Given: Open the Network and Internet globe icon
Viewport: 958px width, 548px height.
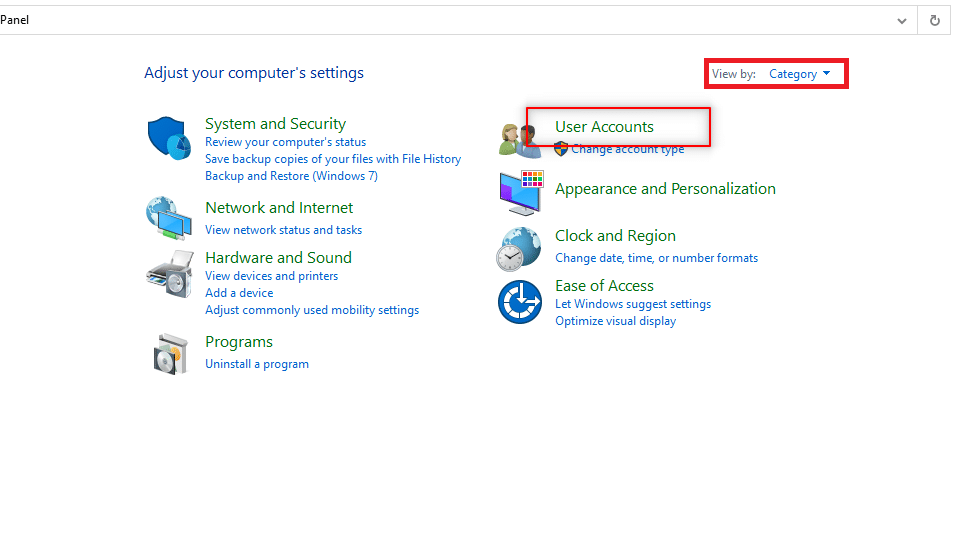Looking at the screenshot, I should pos(169,218).
